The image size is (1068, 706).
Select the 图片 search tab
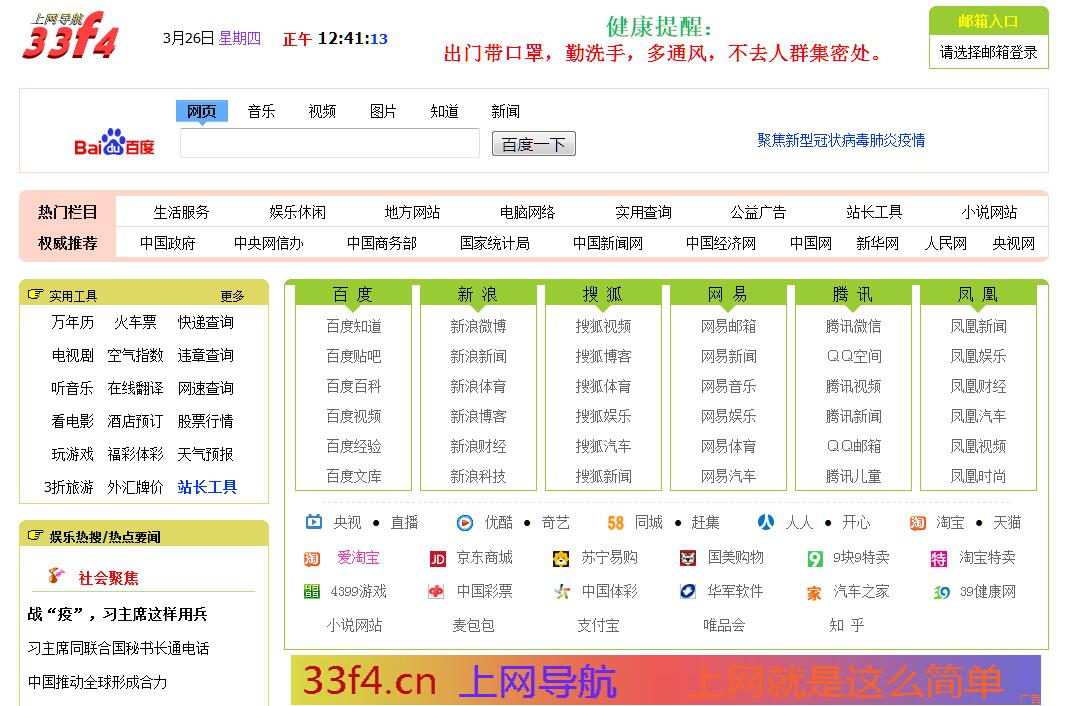[383, 111]
